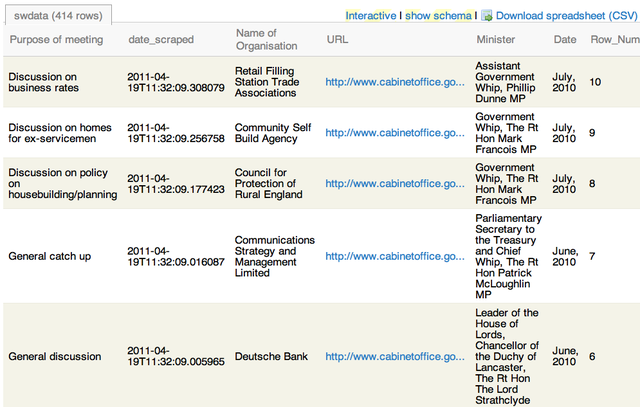Click the CSV spreadsheet download icon

487,16
